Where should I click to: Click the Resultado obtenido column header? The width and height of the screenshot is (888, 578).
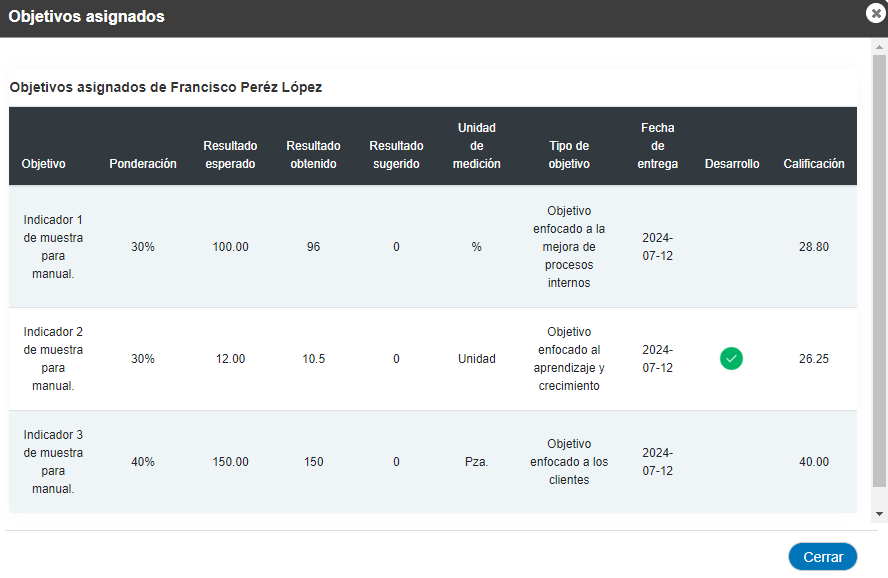tap(313, 155)
